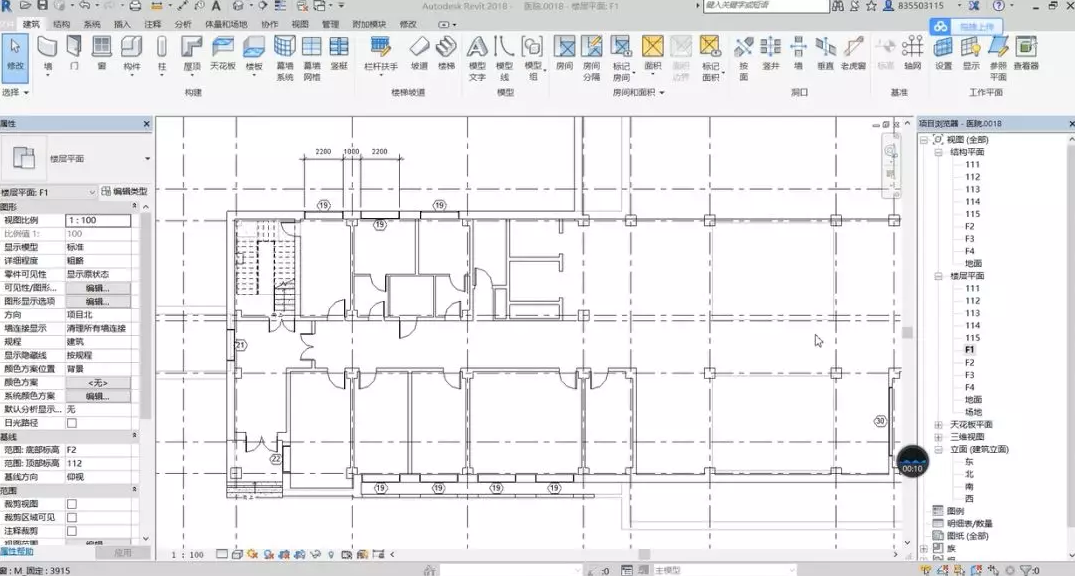Expand the 三维视图 tree node

(x=938, y=437)
